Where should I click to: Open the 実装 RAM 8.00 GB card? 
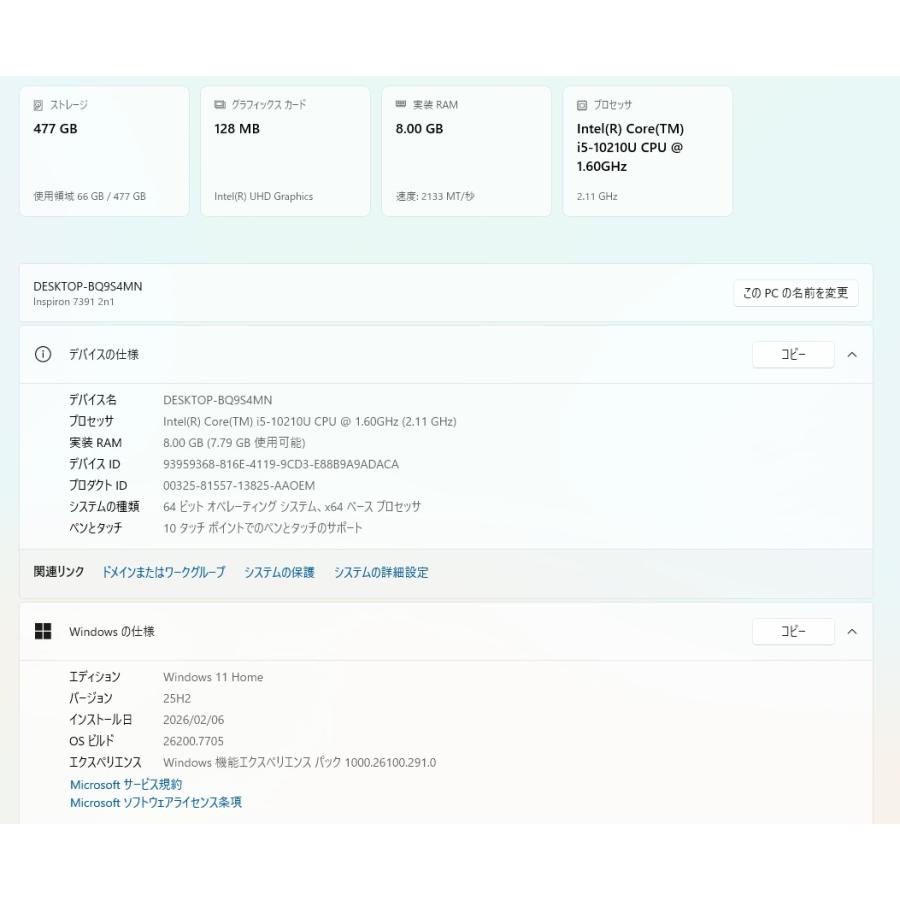(467, 152)
